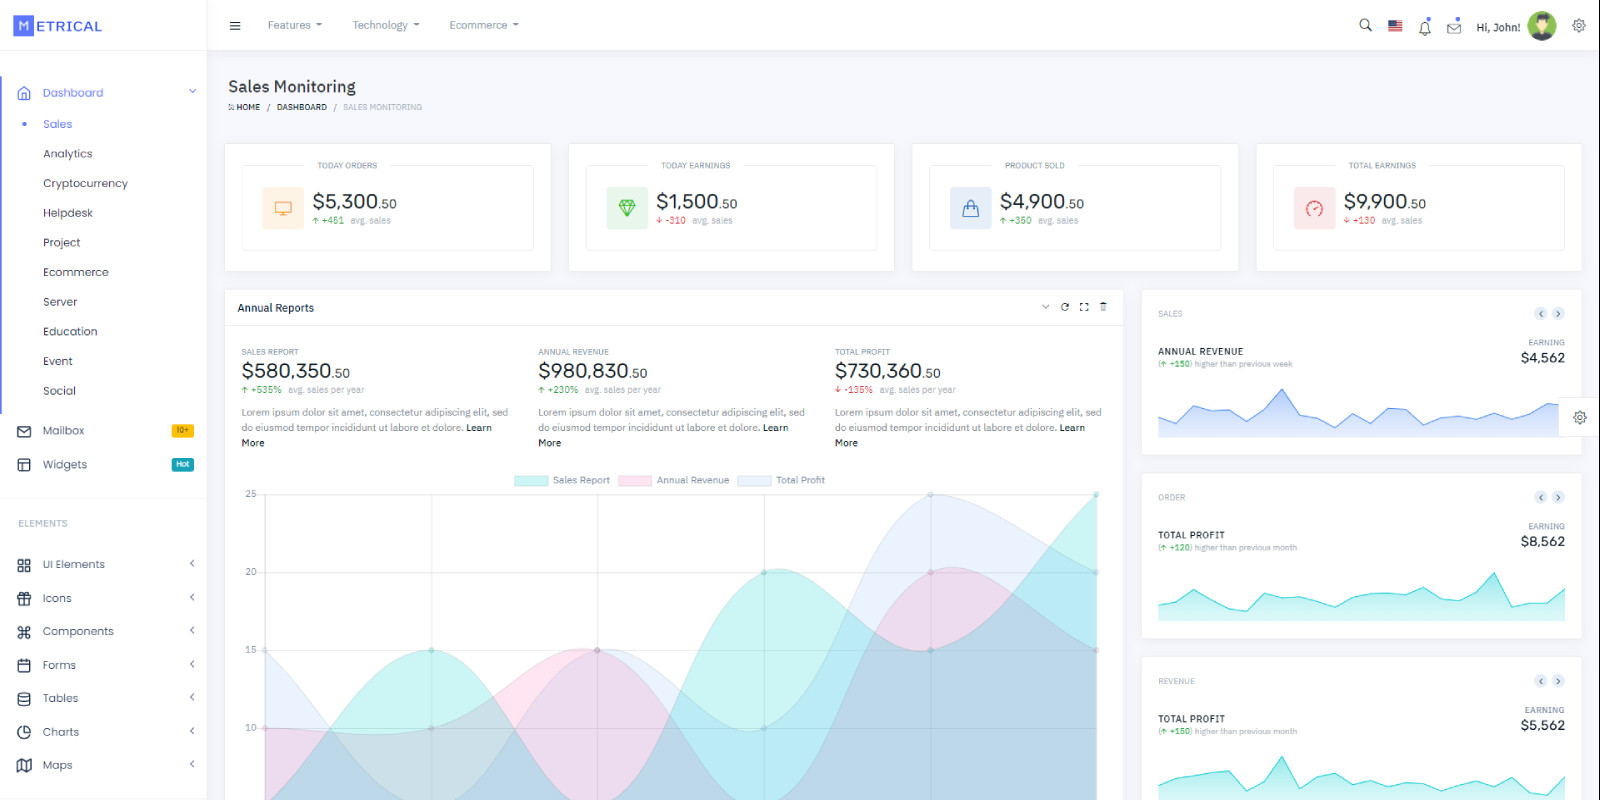Expand Annual Reports card to fullscreen
The image size is (1600, 800).
tap(1084, 307)
